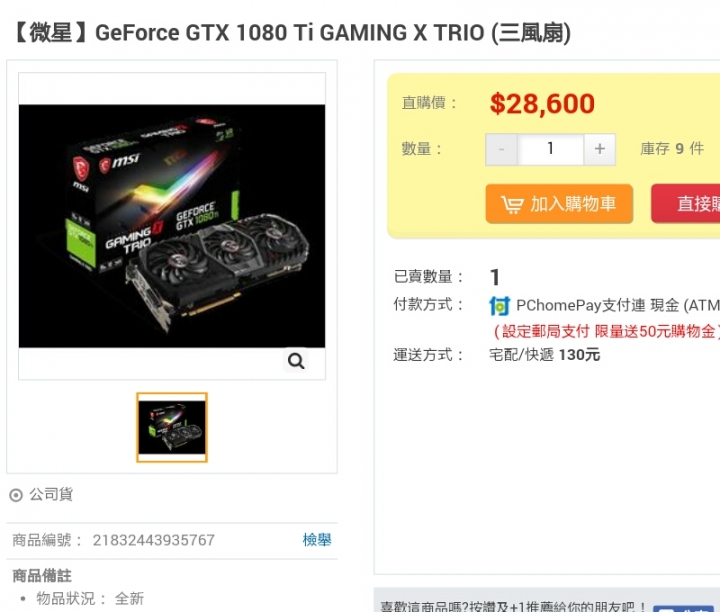
Task: Click the 庫存 9 件 stock label
Action: (672, 149)
